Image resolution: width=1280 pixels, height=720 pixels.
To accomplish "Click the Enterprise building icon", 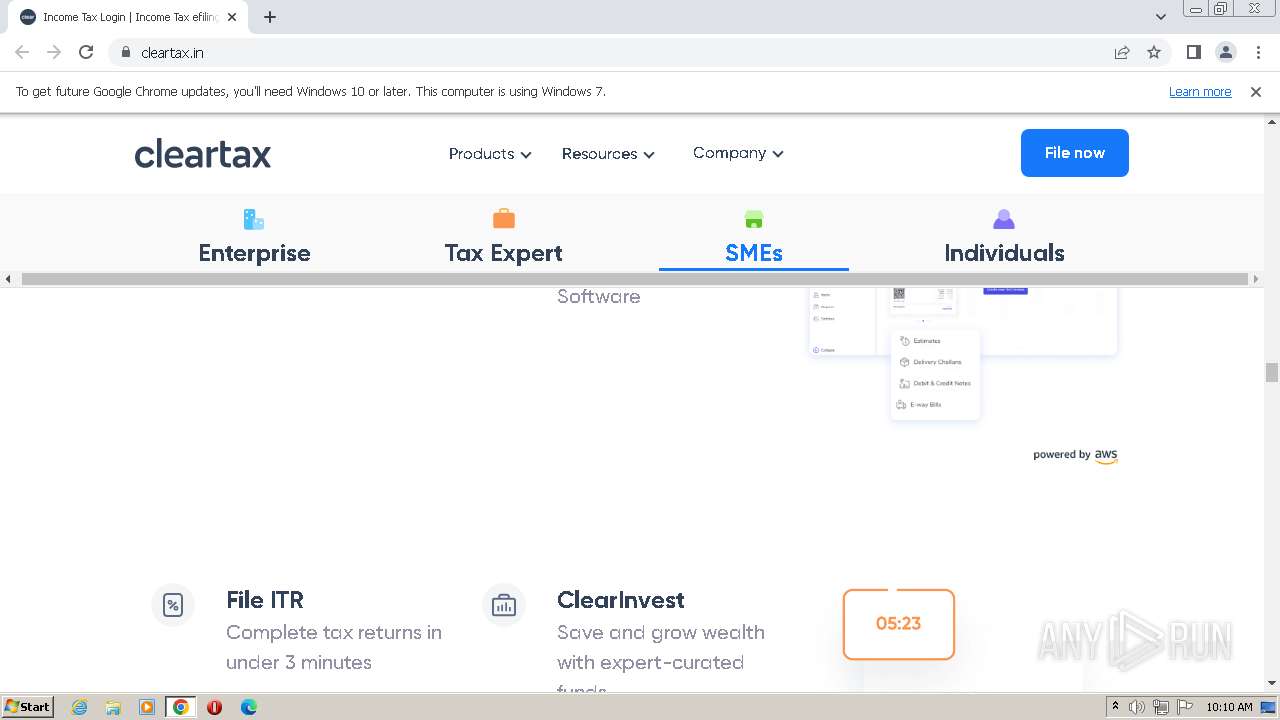I will click(254, 219).
